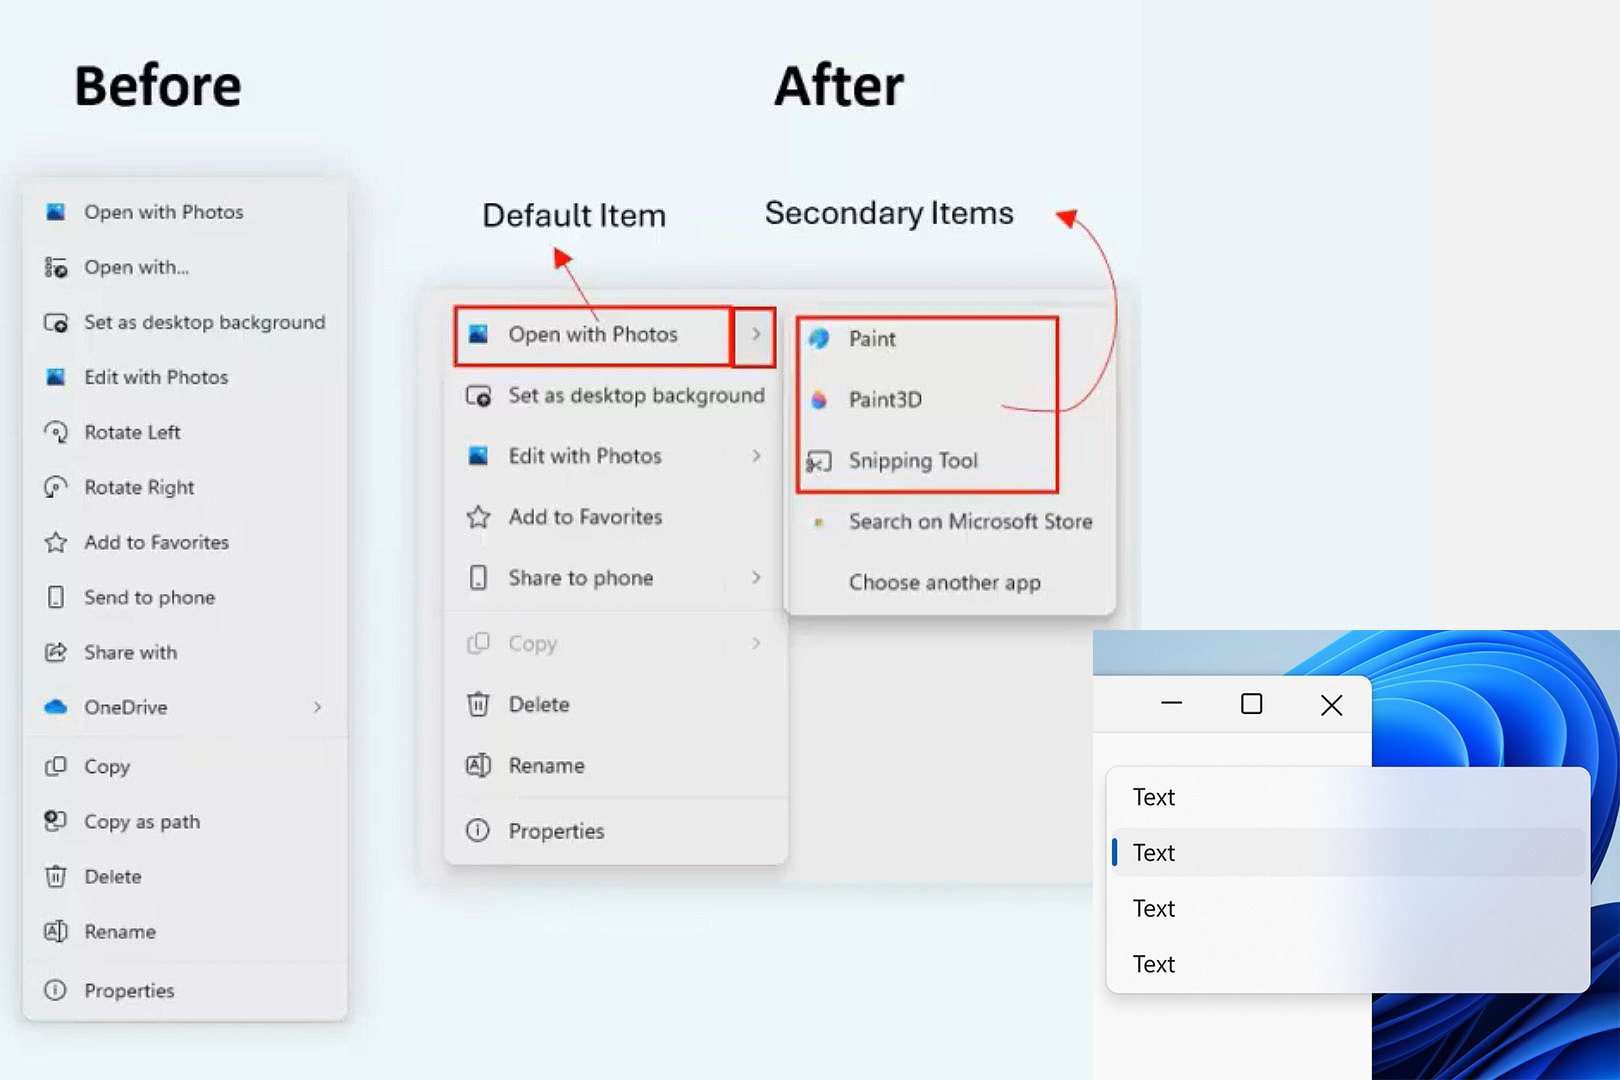
Task: Click the Rotate Right icon
Action: [56, 487]
